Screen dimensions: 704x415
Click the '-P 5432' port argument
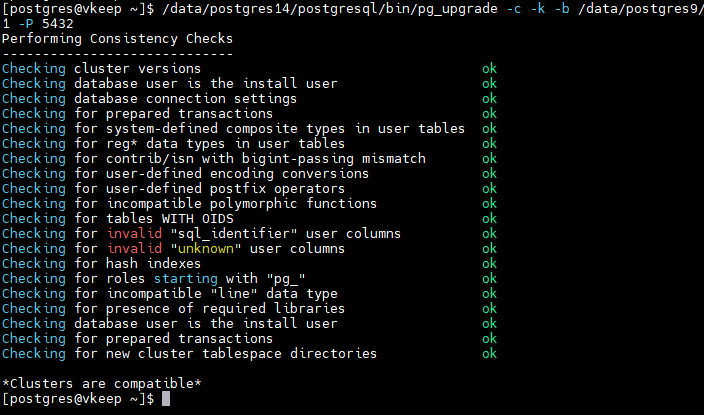(46, 24)
